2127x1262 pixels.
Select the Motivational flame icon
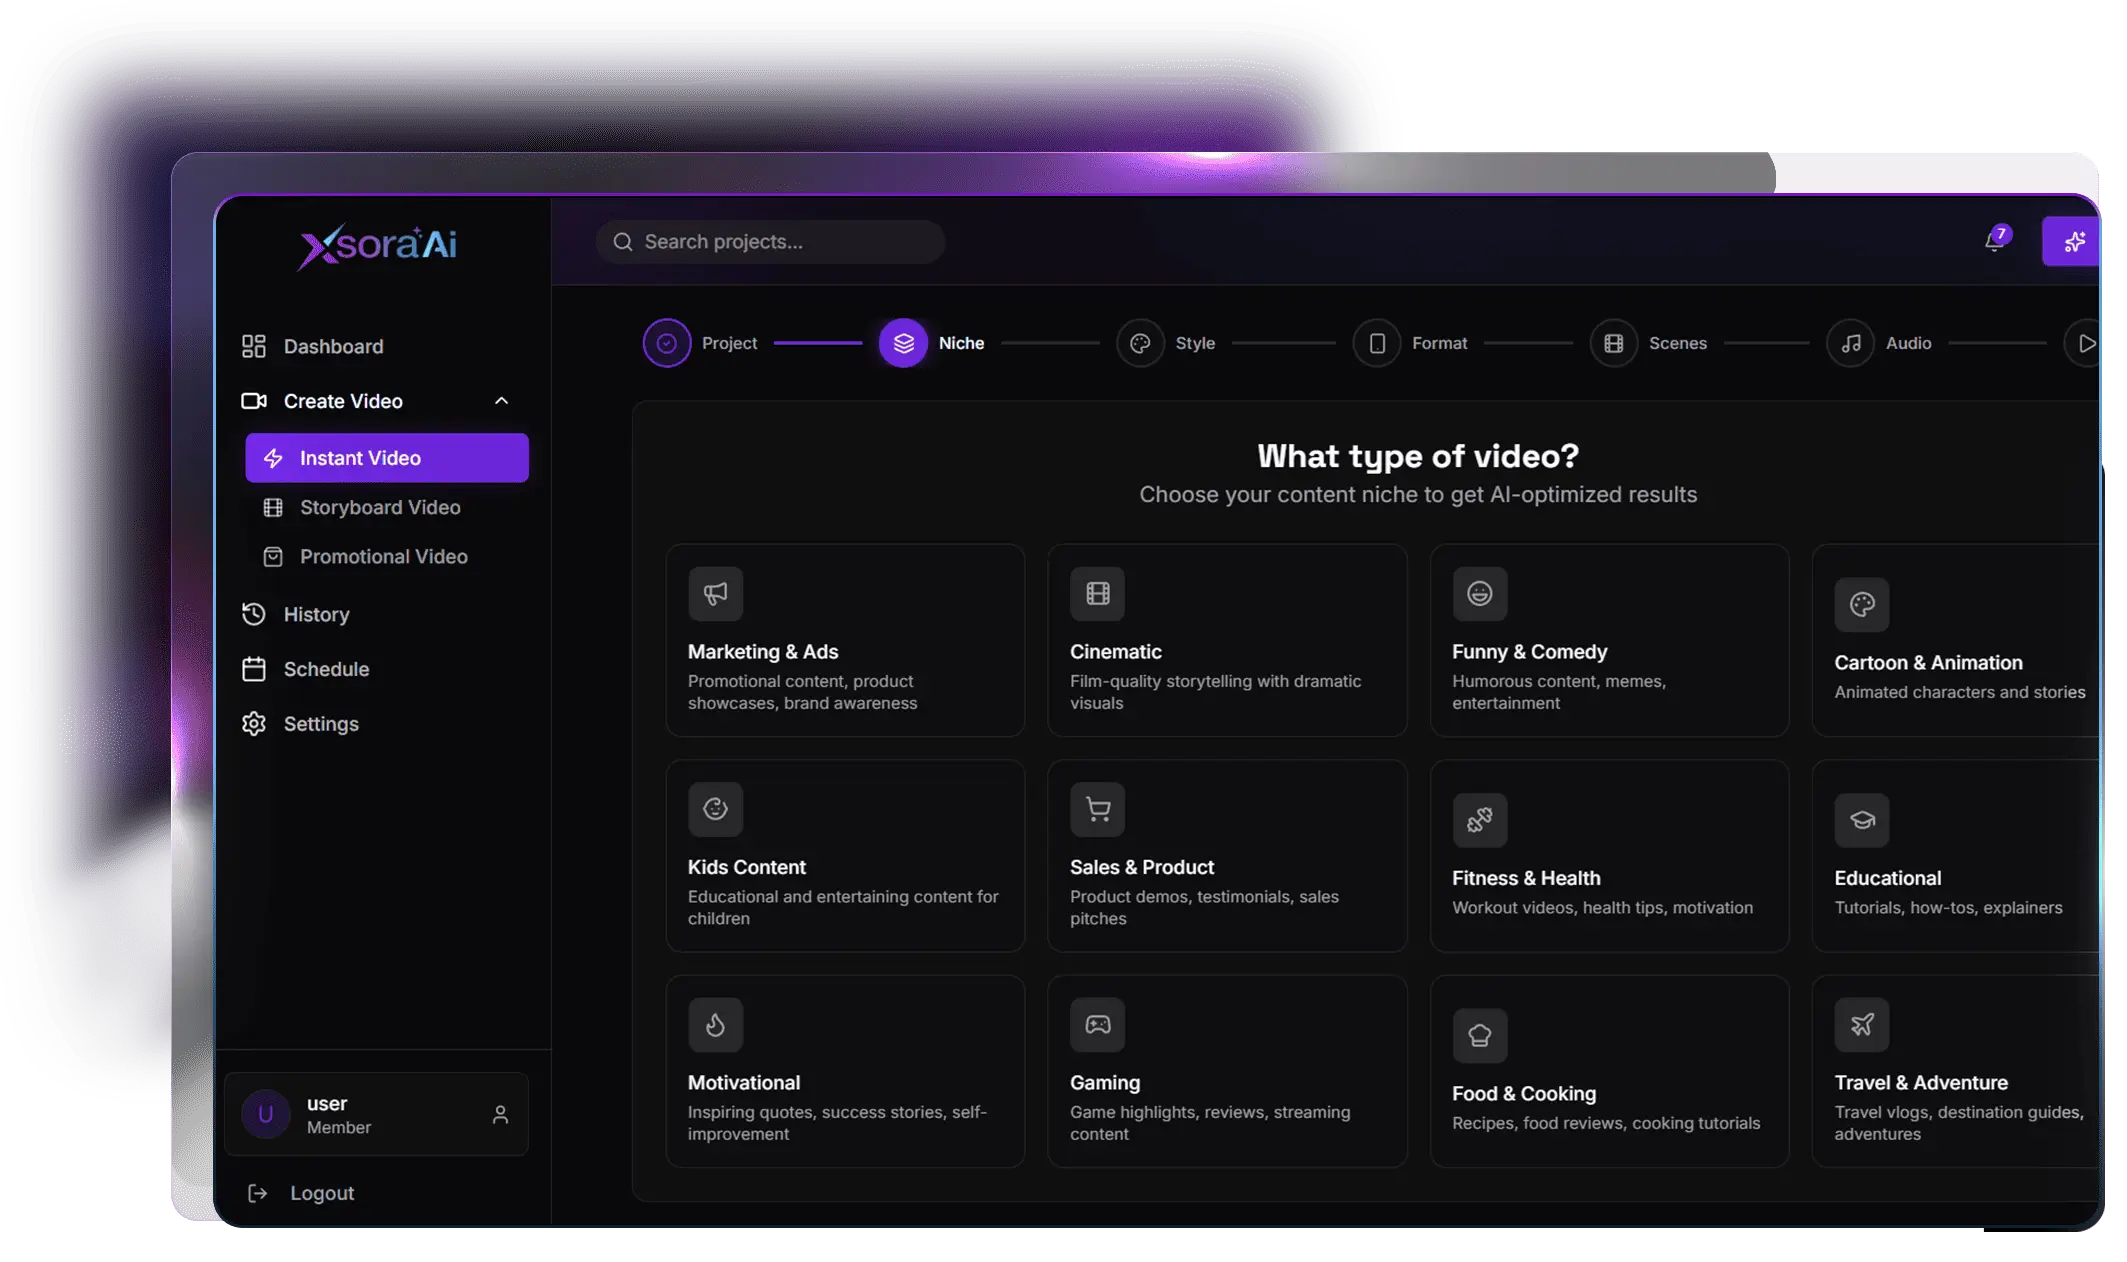(x=716, y=1025)
